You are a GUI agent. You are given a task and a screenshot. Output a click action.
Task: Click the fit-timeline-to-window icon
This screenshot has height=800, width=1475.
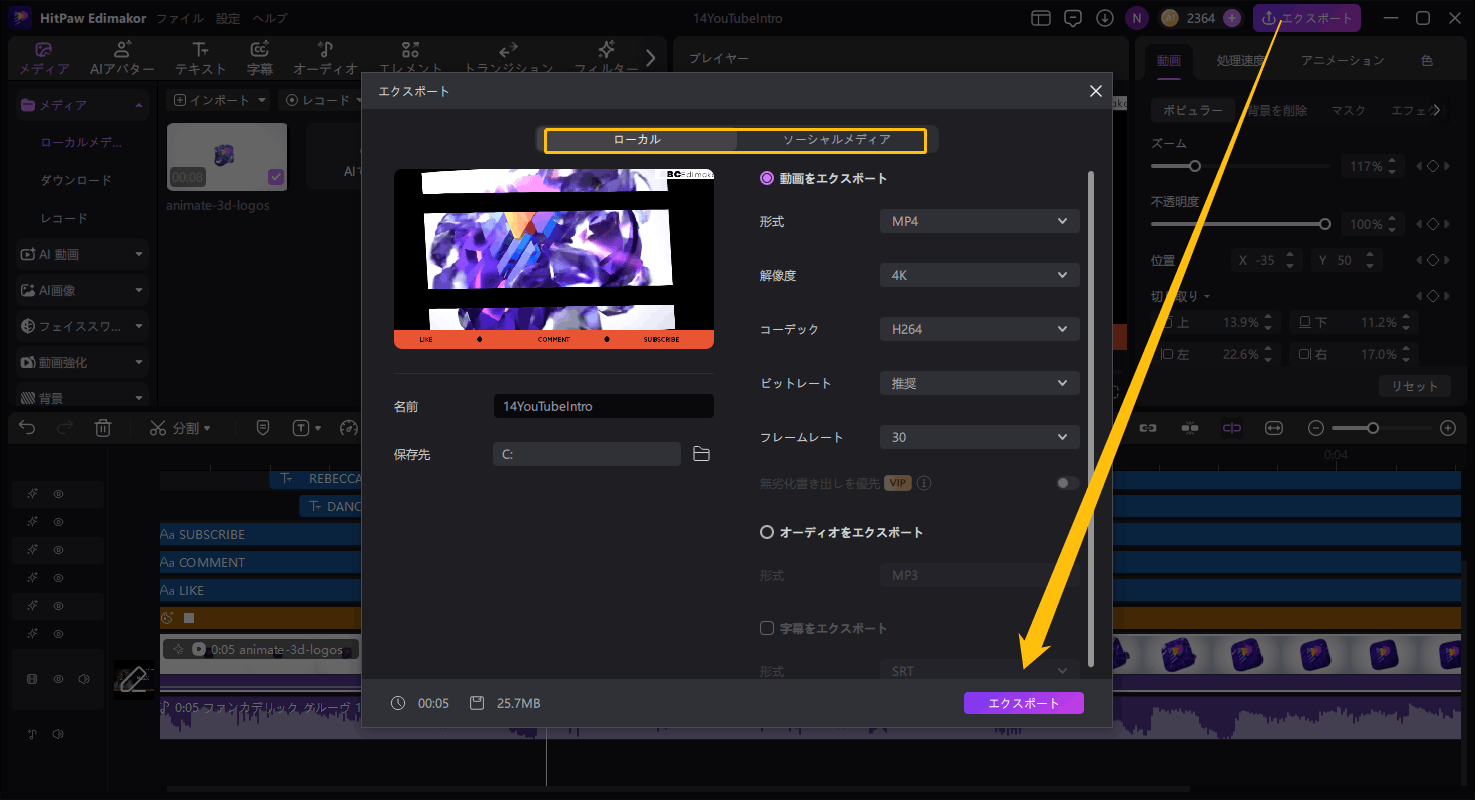[x=1274, y=428]
